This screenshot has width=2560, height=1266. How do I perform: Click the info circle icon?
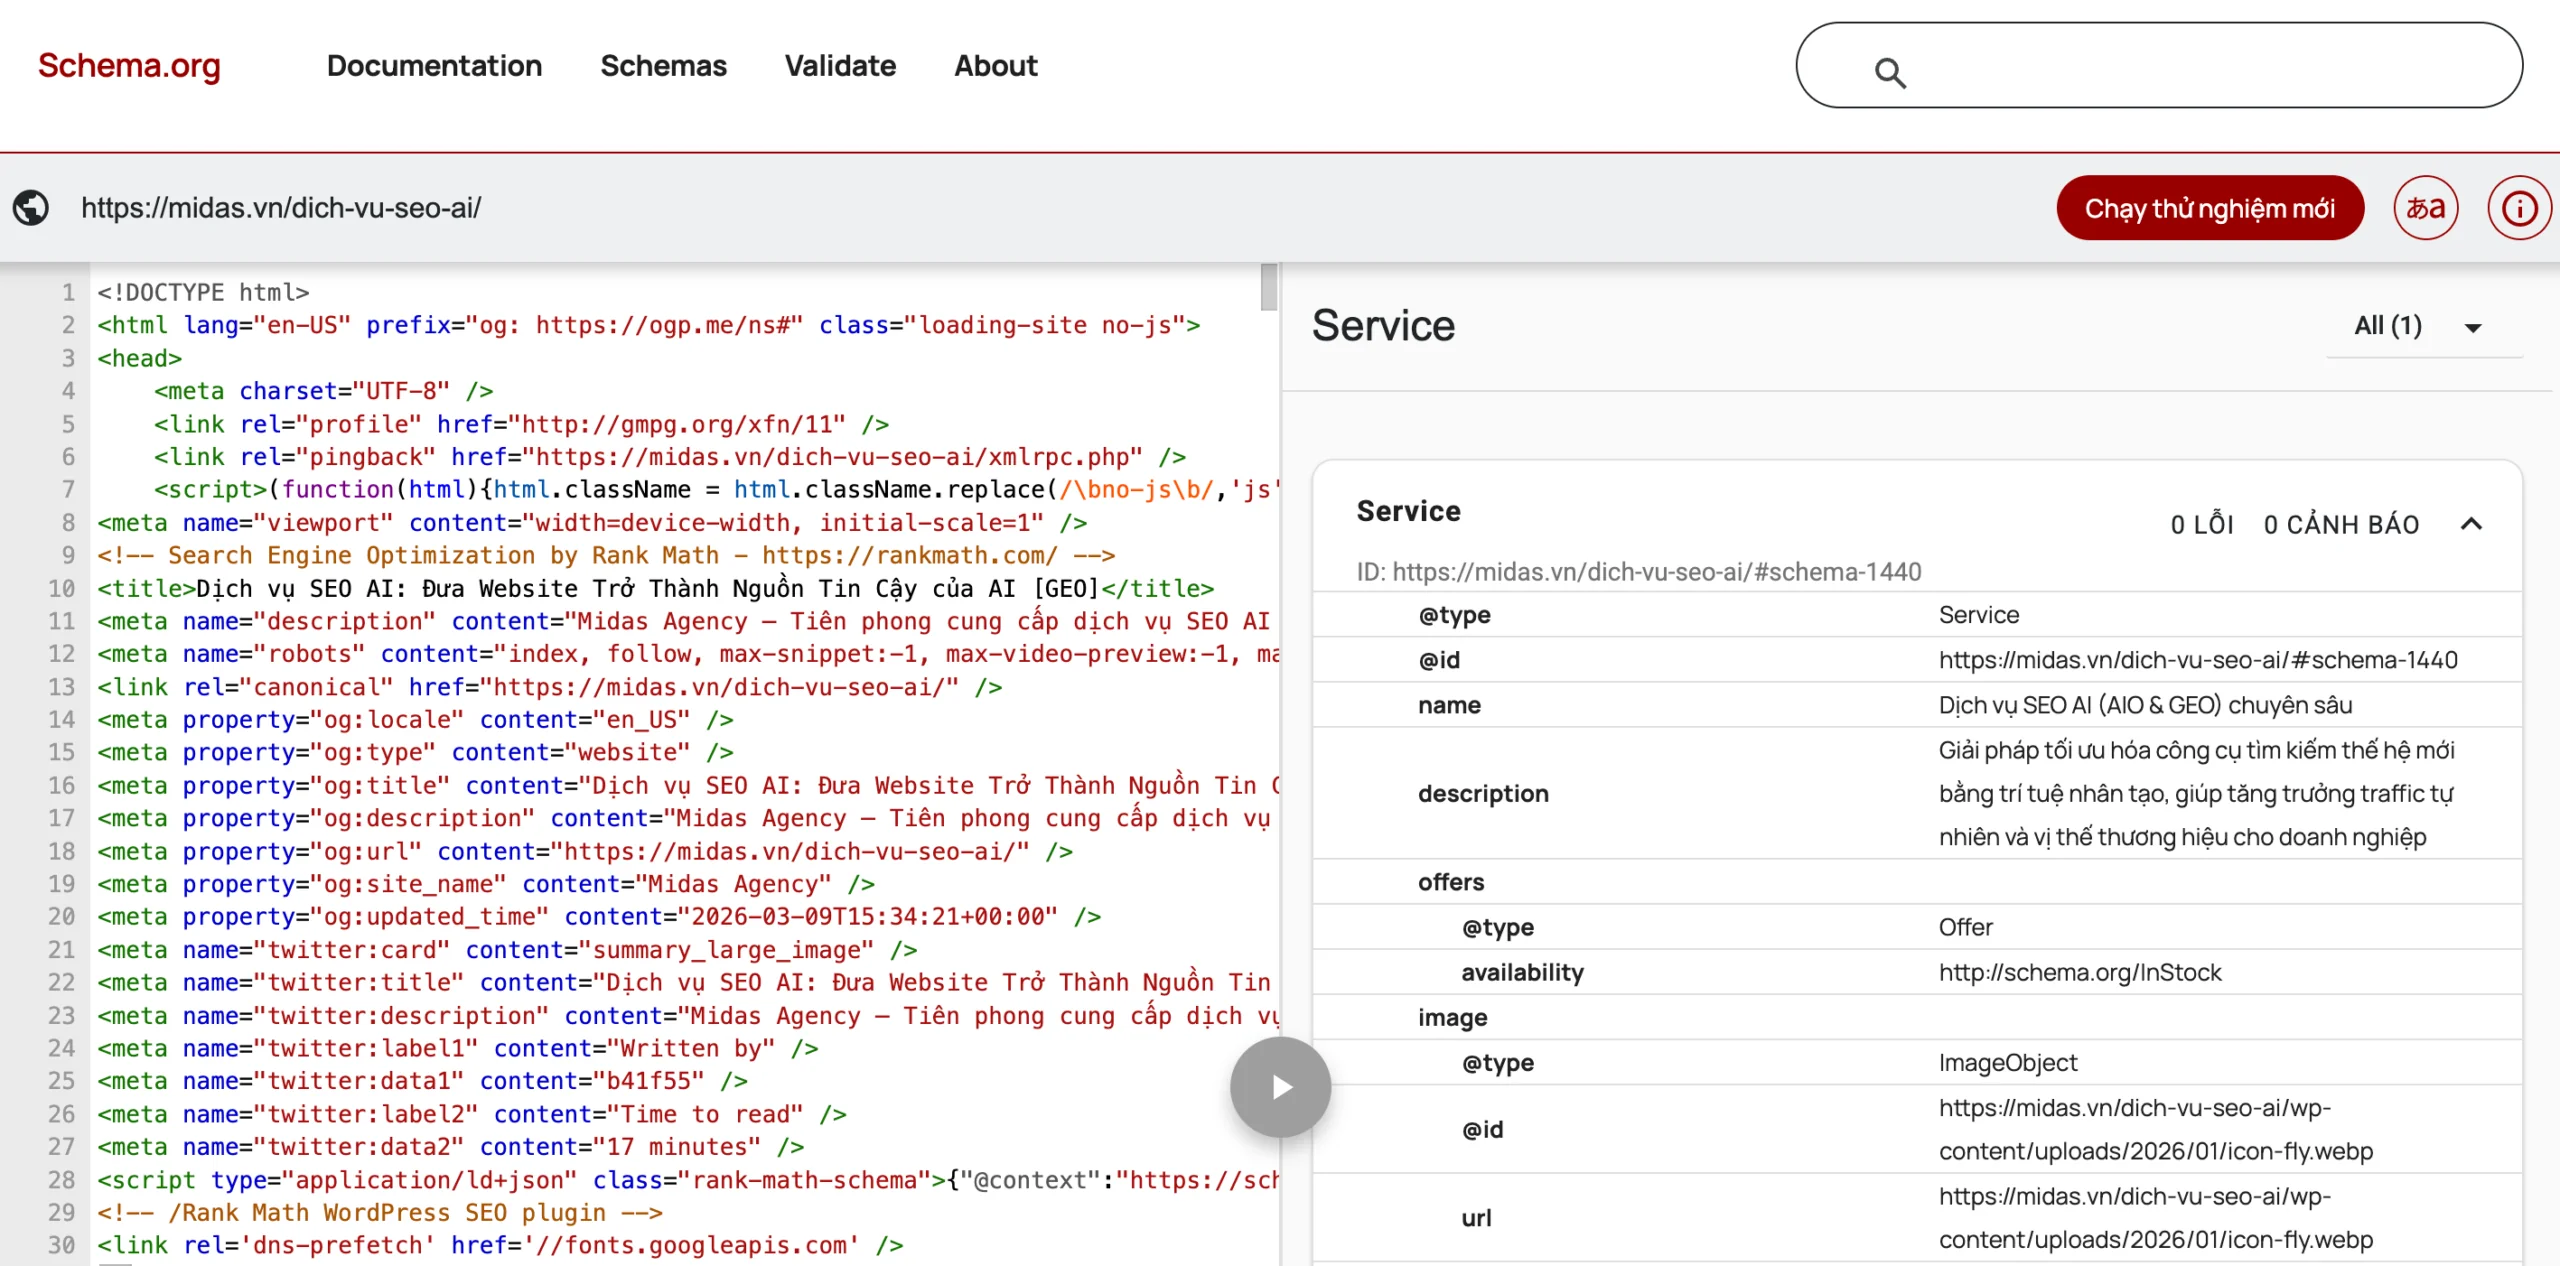tap(2518, 208)
